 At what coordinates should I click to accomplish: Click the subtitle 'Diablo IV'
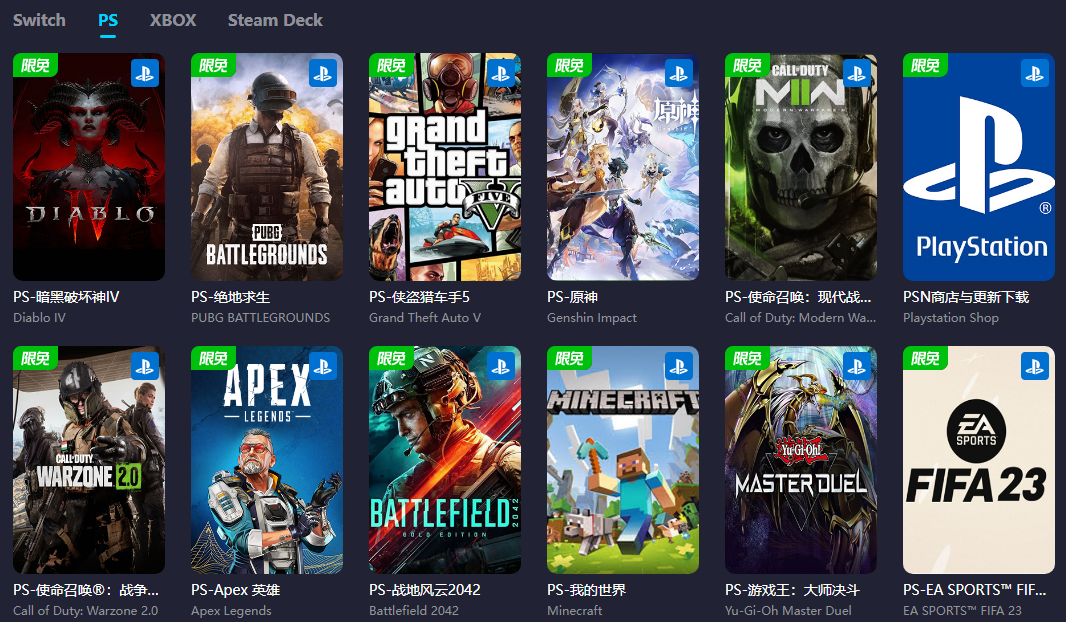[39, 317]
